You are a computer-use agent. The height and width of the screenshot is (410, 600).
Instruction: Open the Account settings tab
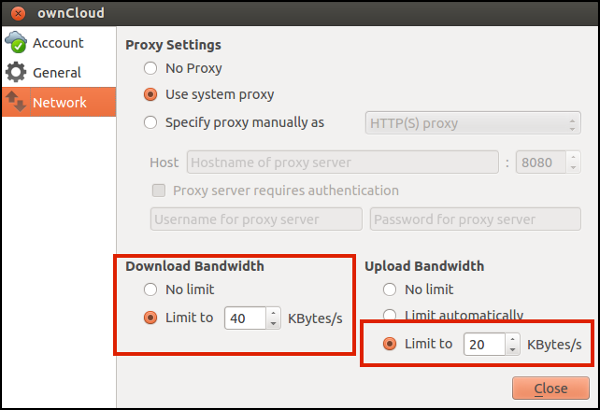pos(58,43)
